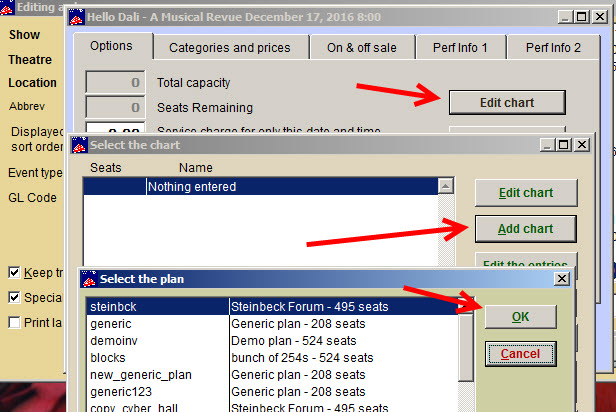This screenshot has height=412, width=616.
Task: Select the generic plan row
Action: 272,324
